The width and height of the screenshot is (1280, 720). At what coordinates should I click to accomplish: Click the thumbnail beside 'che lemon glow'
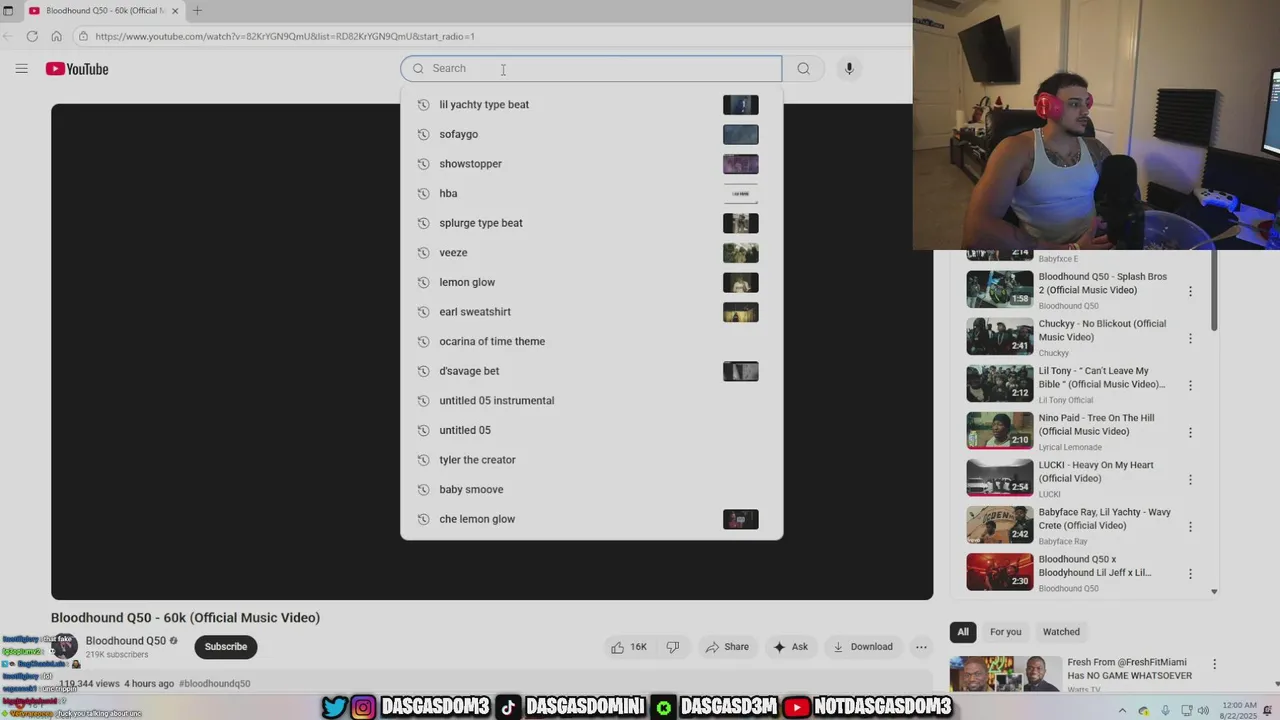[x=741, y=519]
